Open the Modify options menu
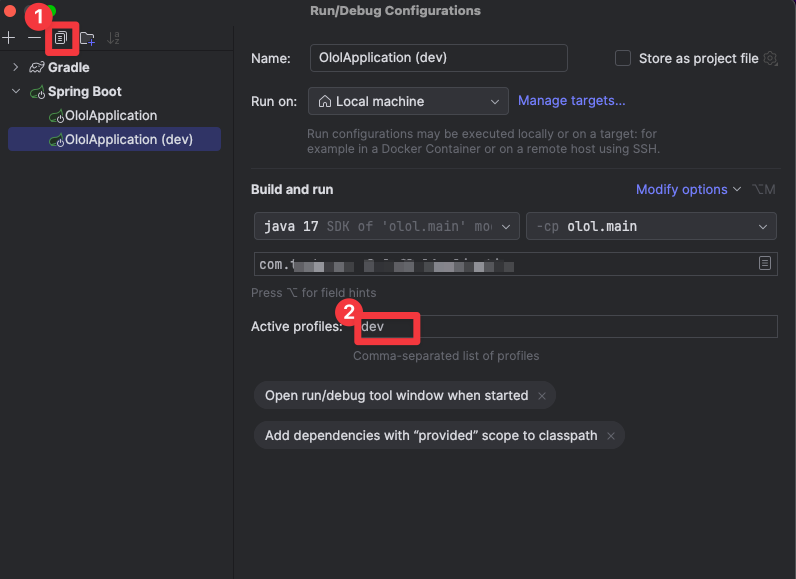 pyautogui.click(x=688, y=189)
